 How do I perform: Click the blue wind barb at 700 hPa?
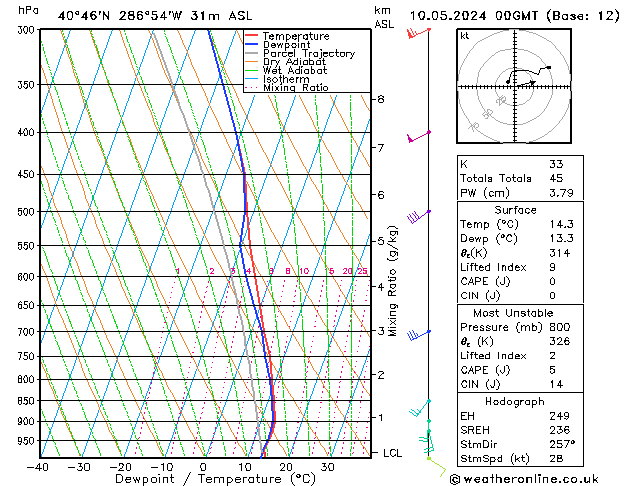click(x=419, y=335)
